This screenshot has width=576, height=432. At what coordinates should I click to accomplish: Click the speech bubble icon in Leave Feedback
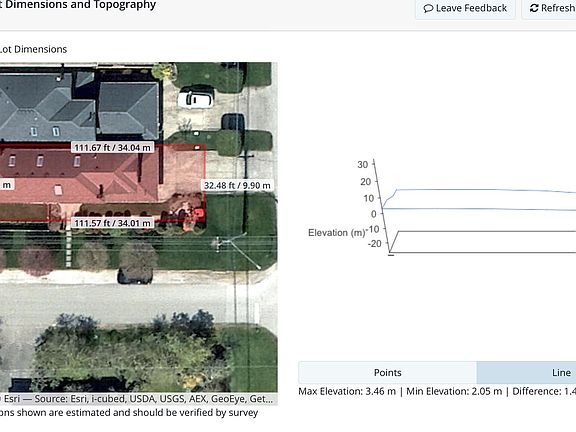point(428,8)
